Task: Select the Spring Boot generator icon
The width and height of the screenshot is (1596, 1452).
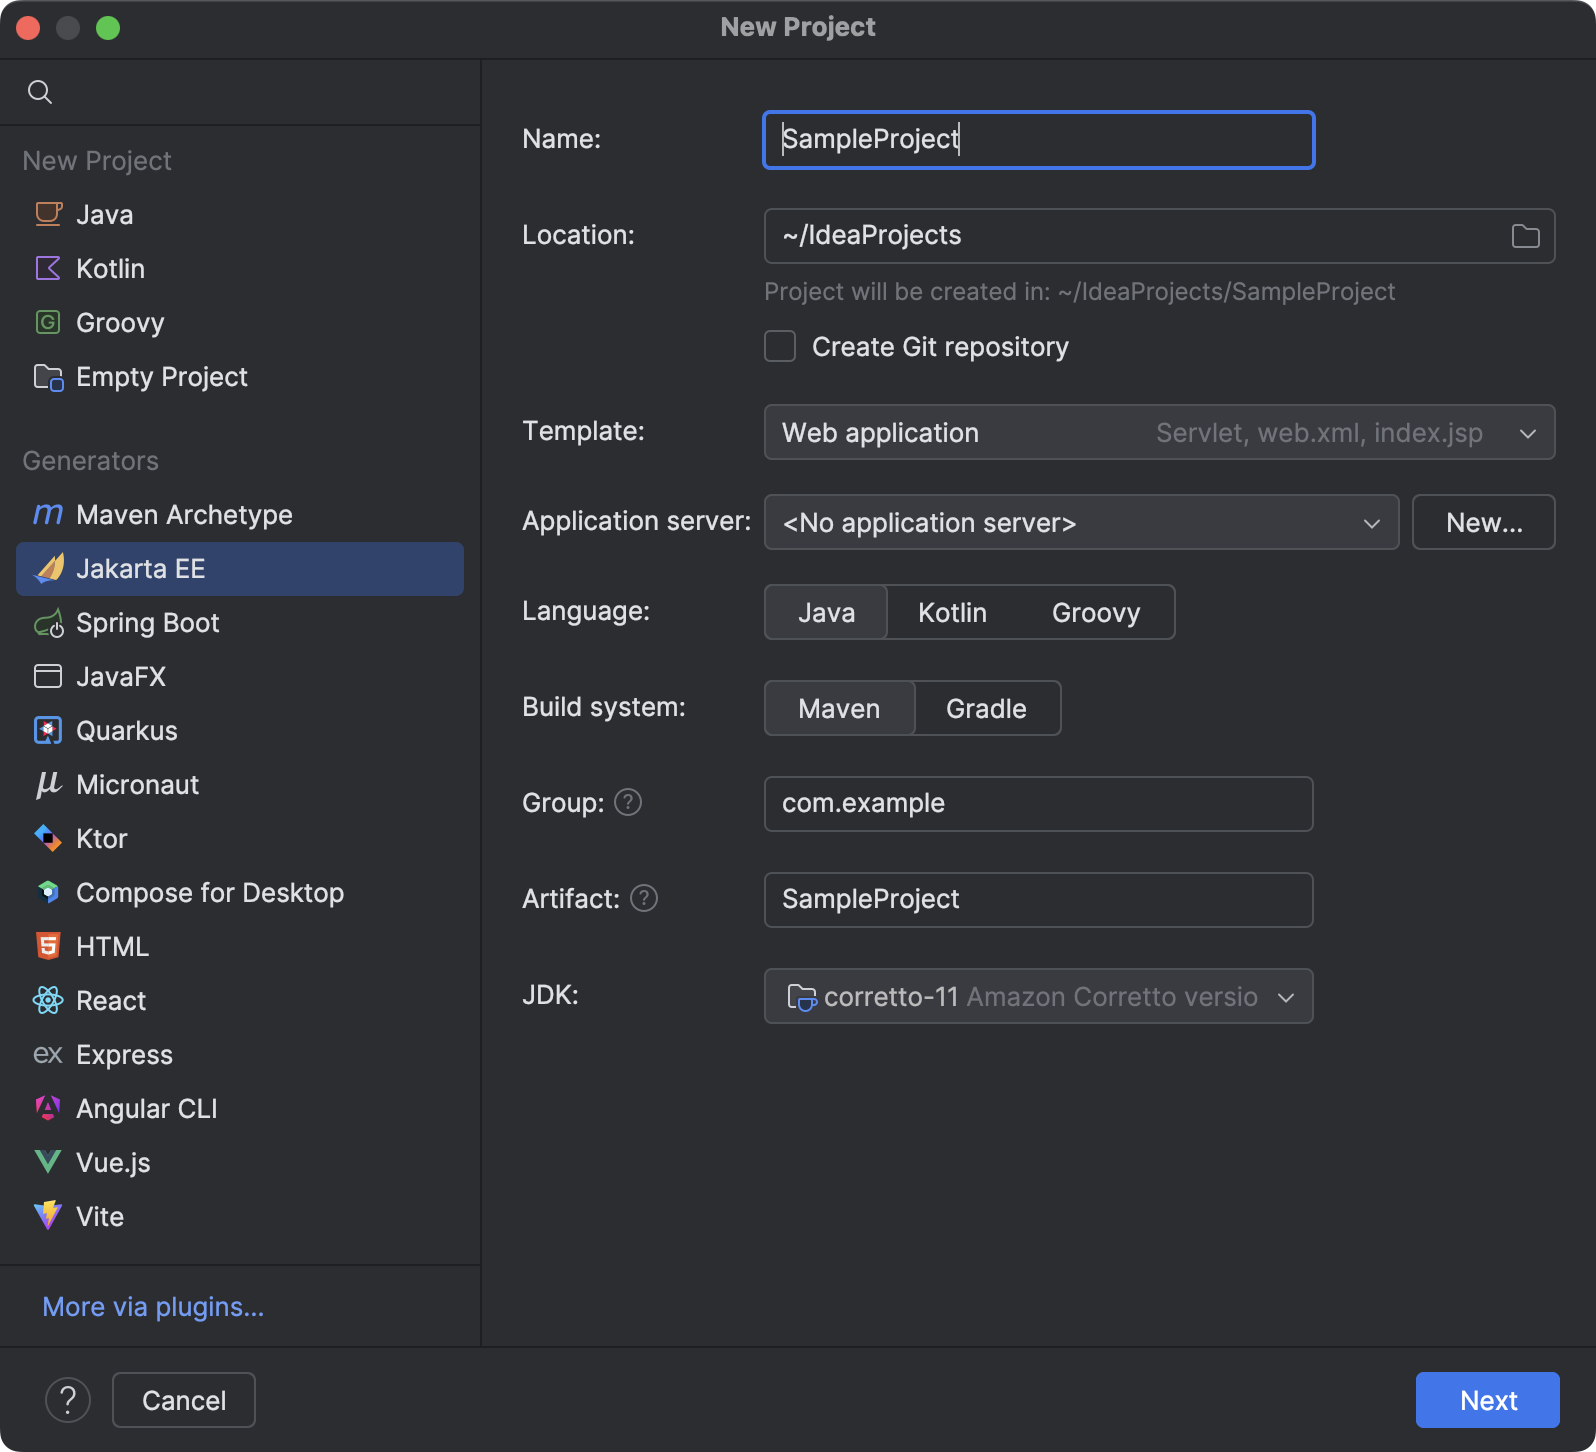Action: pyautogui.click(x=48, y=623)
